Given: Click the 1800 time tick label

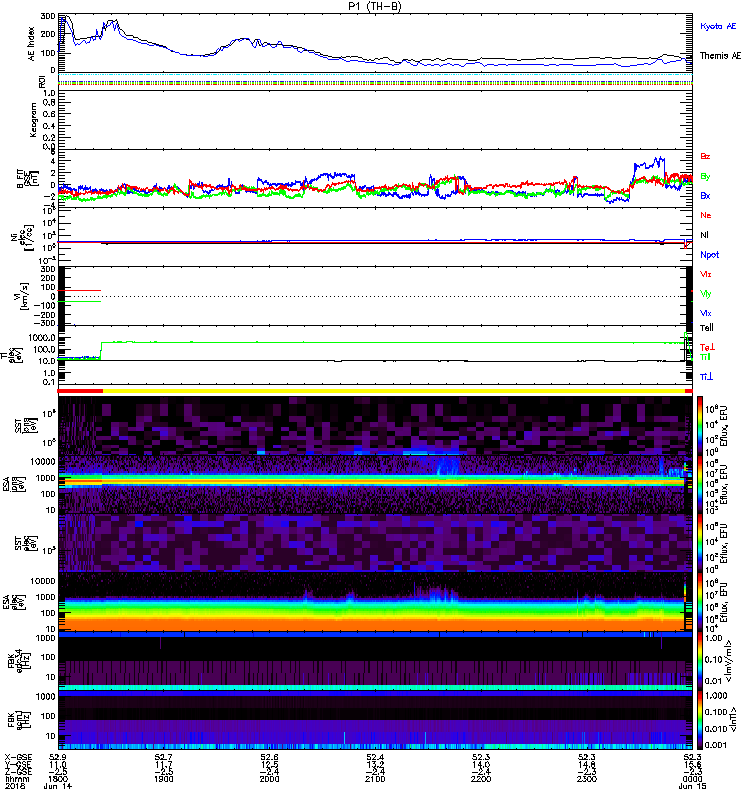Looking at the screenshot, I should 58,779.
